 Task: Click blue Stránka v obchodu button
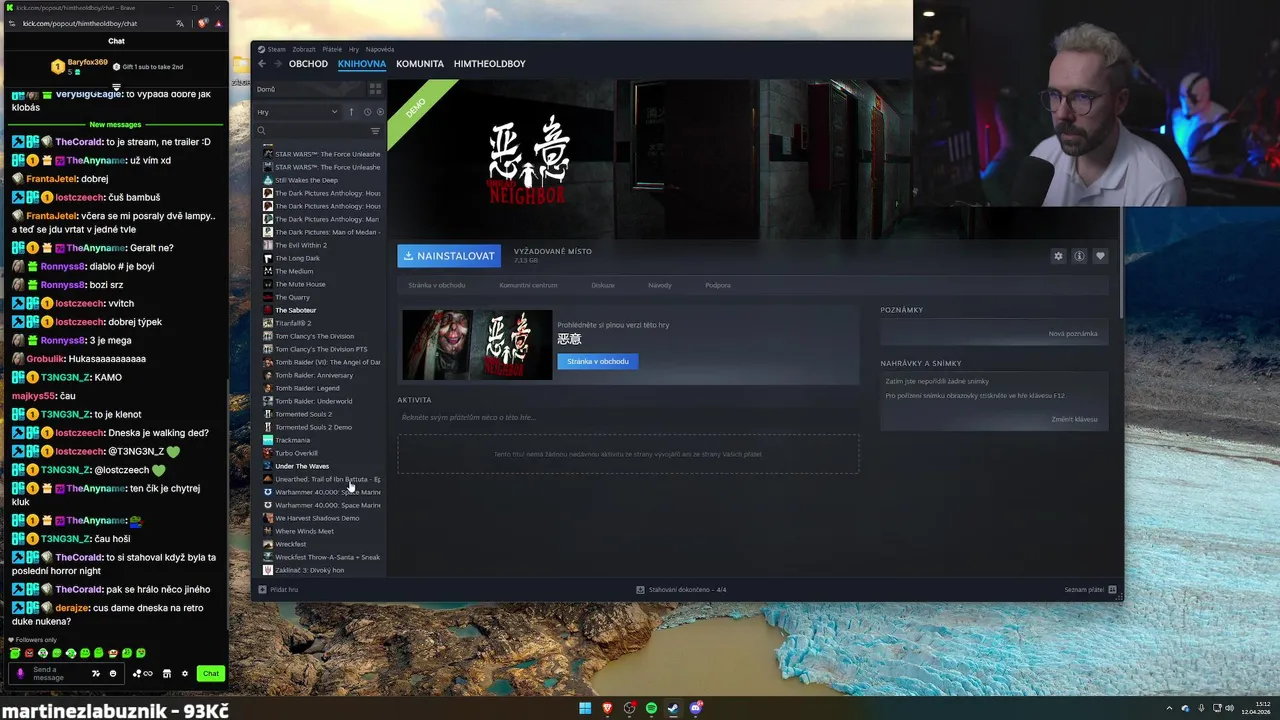598,361
